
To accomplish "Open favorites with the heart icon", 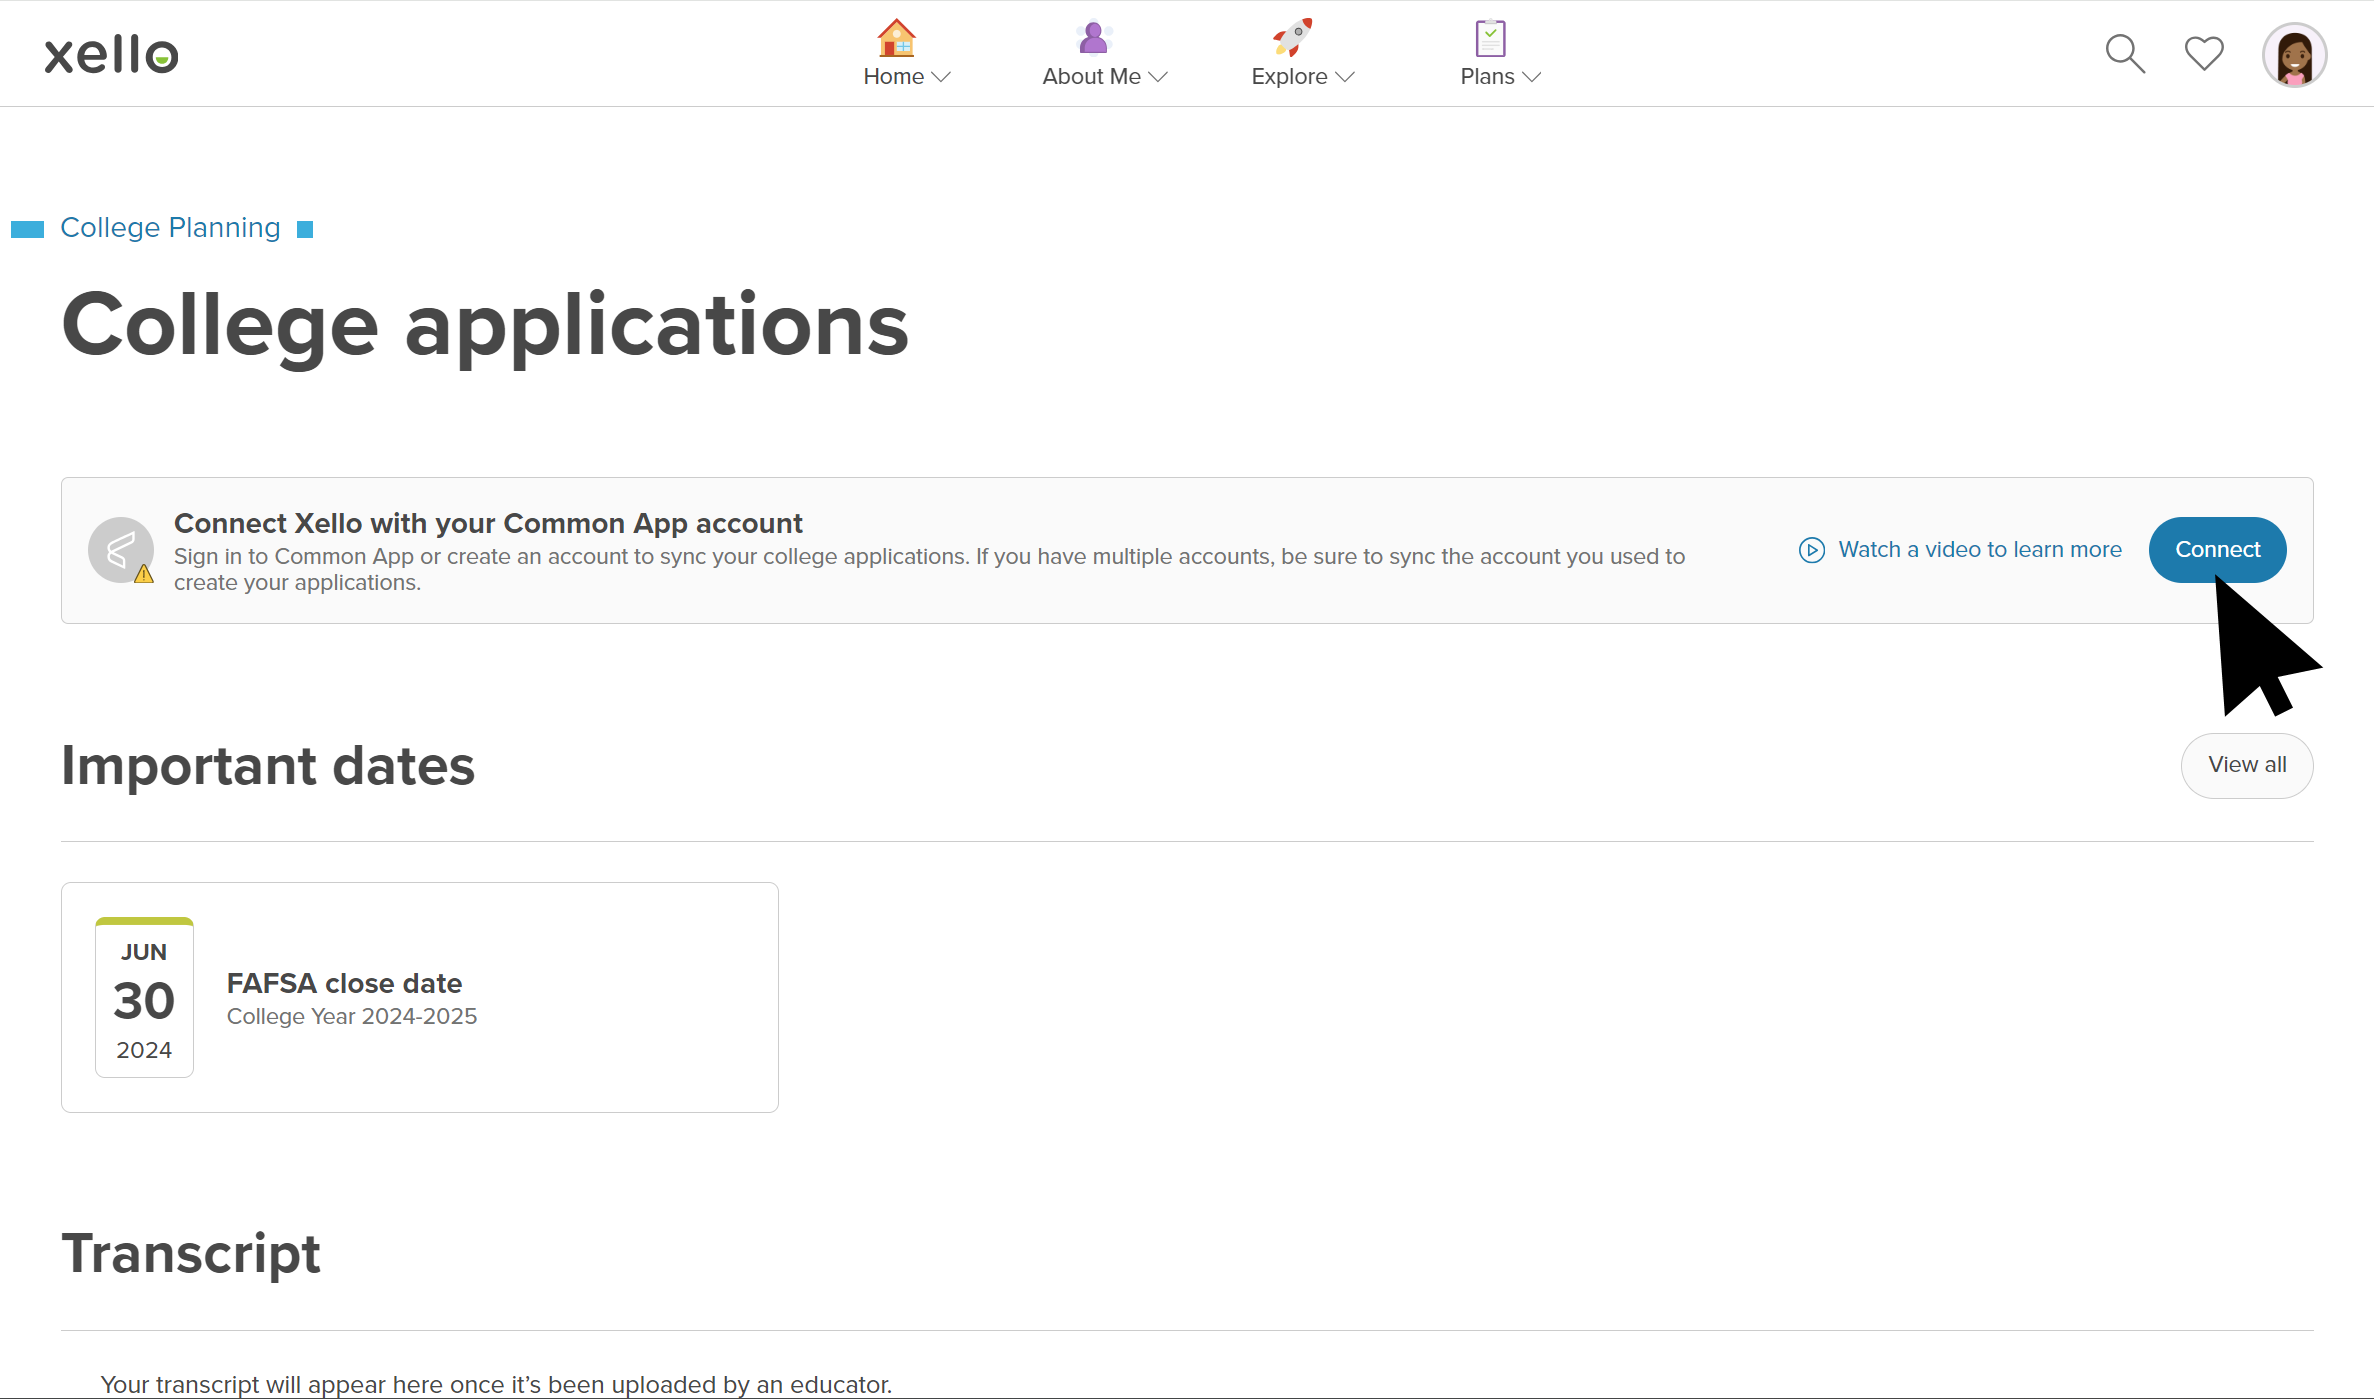I will click(x=2204, y=53).
